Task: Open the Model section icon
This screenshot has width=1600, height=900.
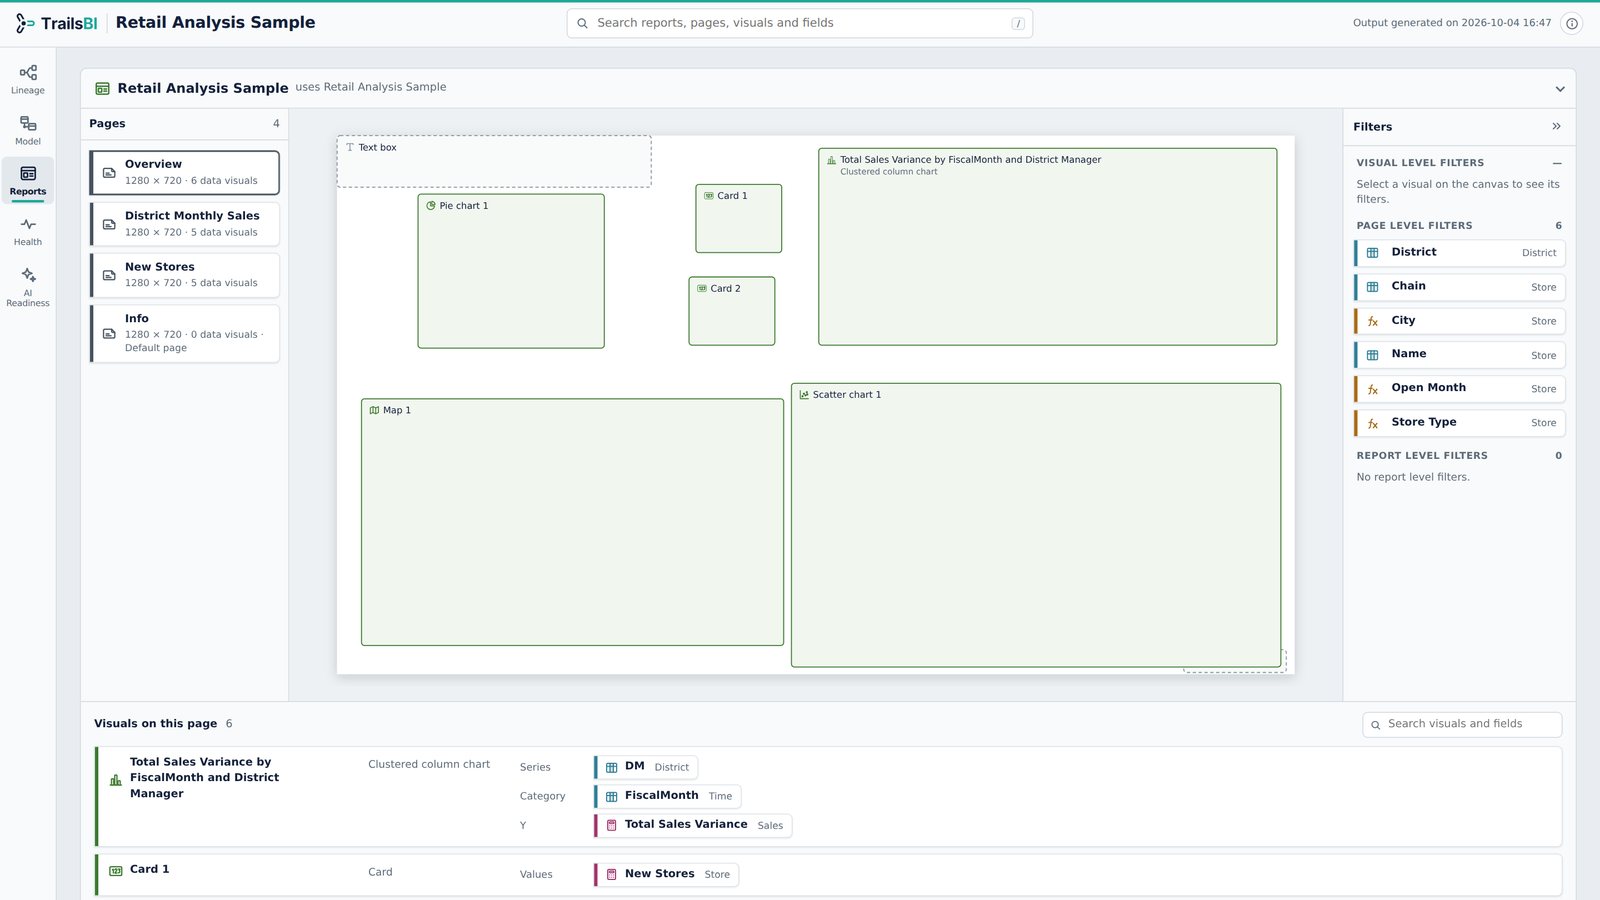Action: (x=28, y=131)
